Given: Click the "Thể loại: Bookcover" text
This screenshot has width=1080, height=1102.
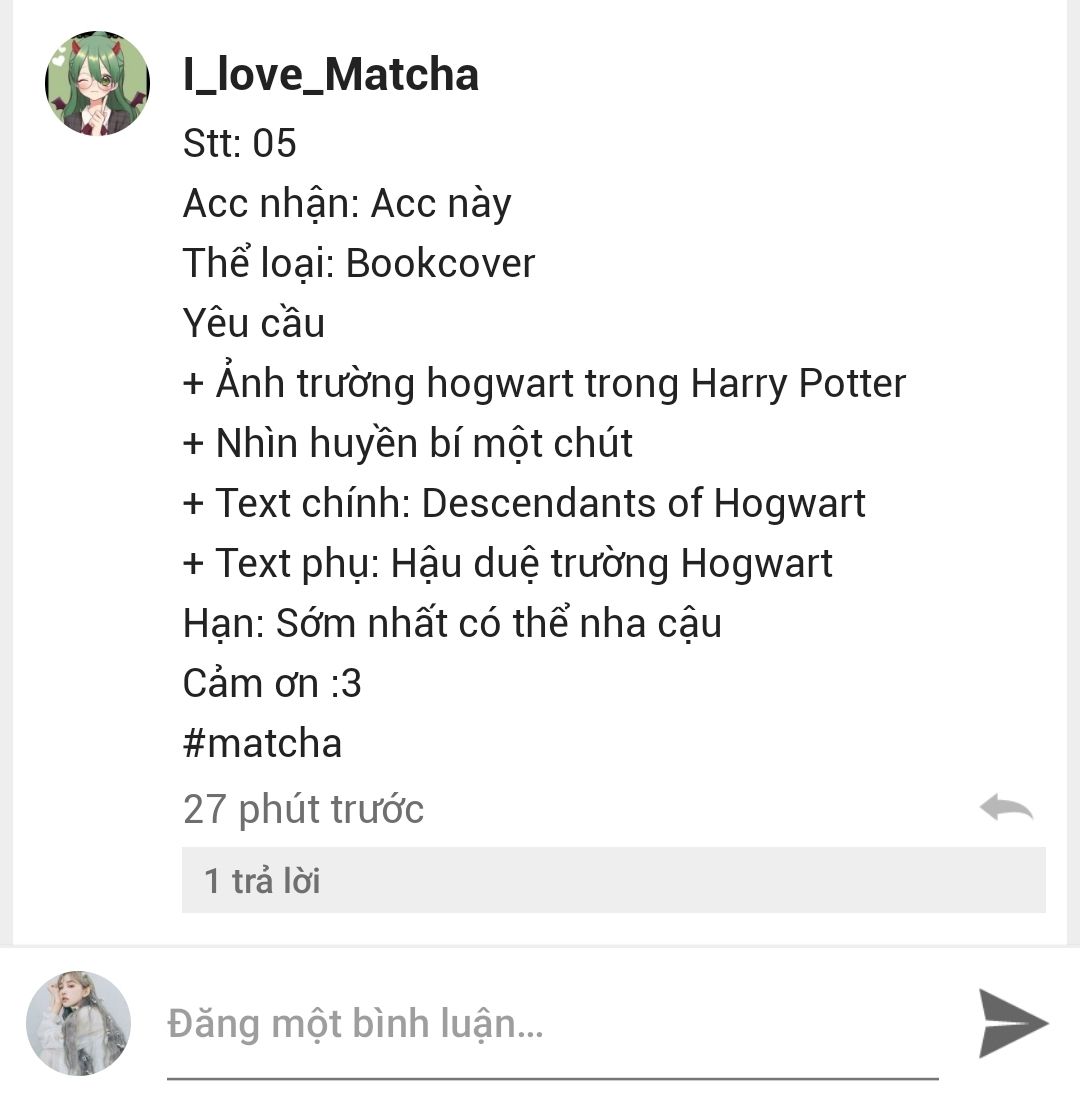Looking at the screenshot, I should tap(359, 264).
